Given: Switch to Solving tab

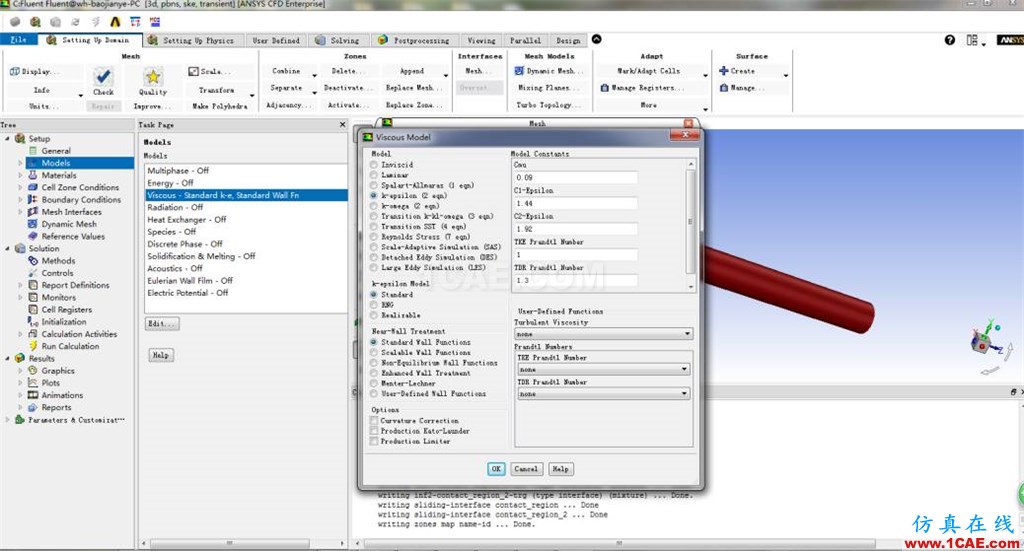Looking at the screenshot, I should 338,40.
